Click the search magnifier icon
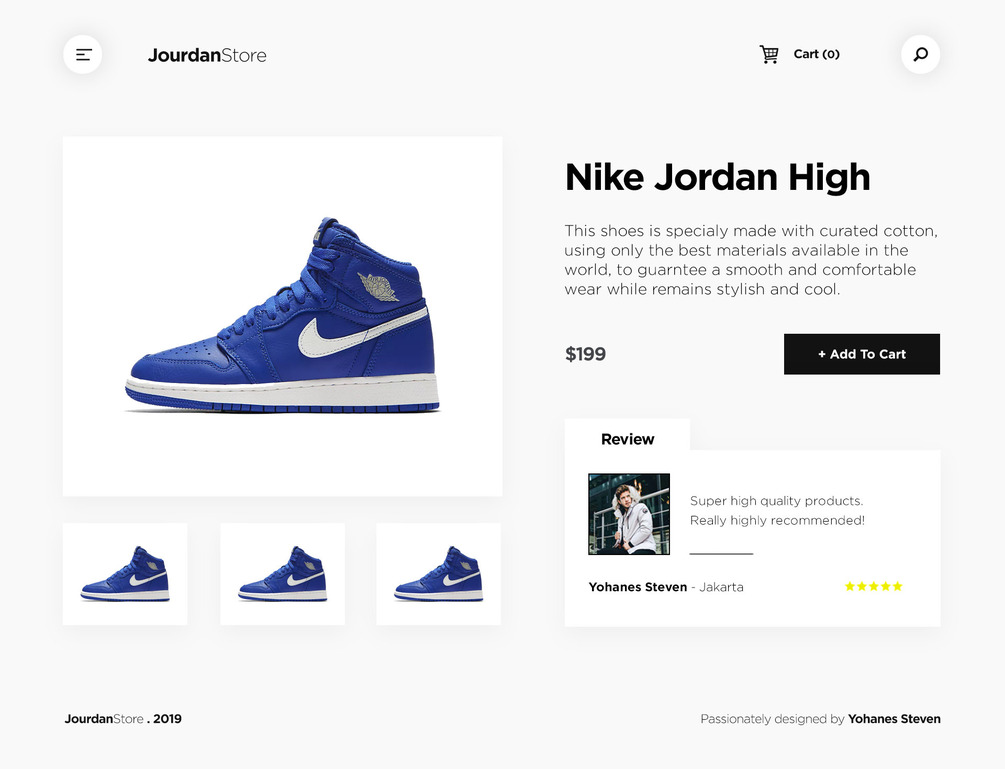 pos(920,54)
